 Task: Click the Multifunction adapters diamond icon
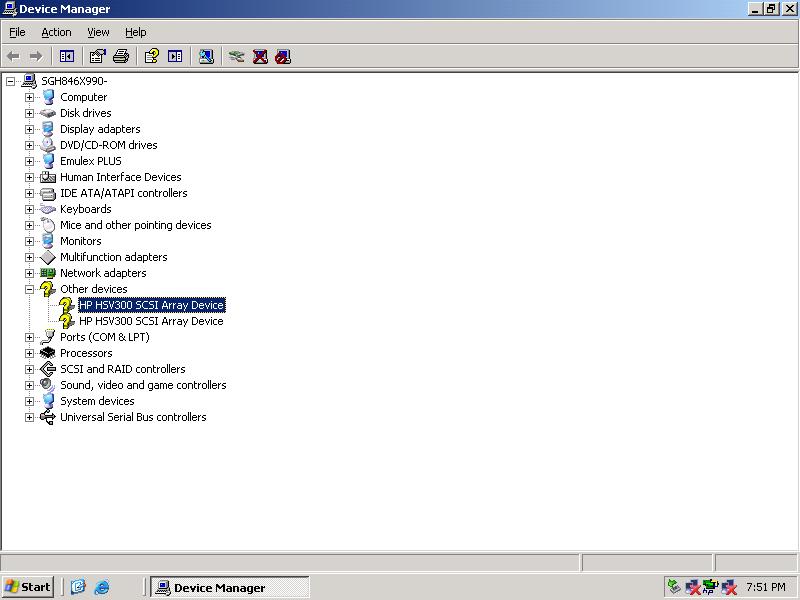[x=47, y=257]
